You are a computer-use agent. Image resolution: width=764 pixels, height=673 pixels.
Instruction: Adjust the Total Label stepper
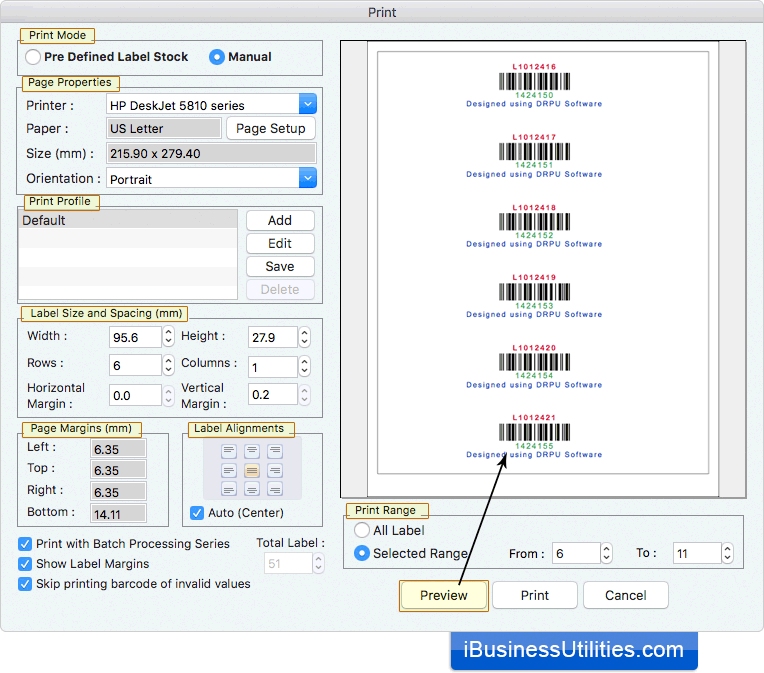coord(318,563)
